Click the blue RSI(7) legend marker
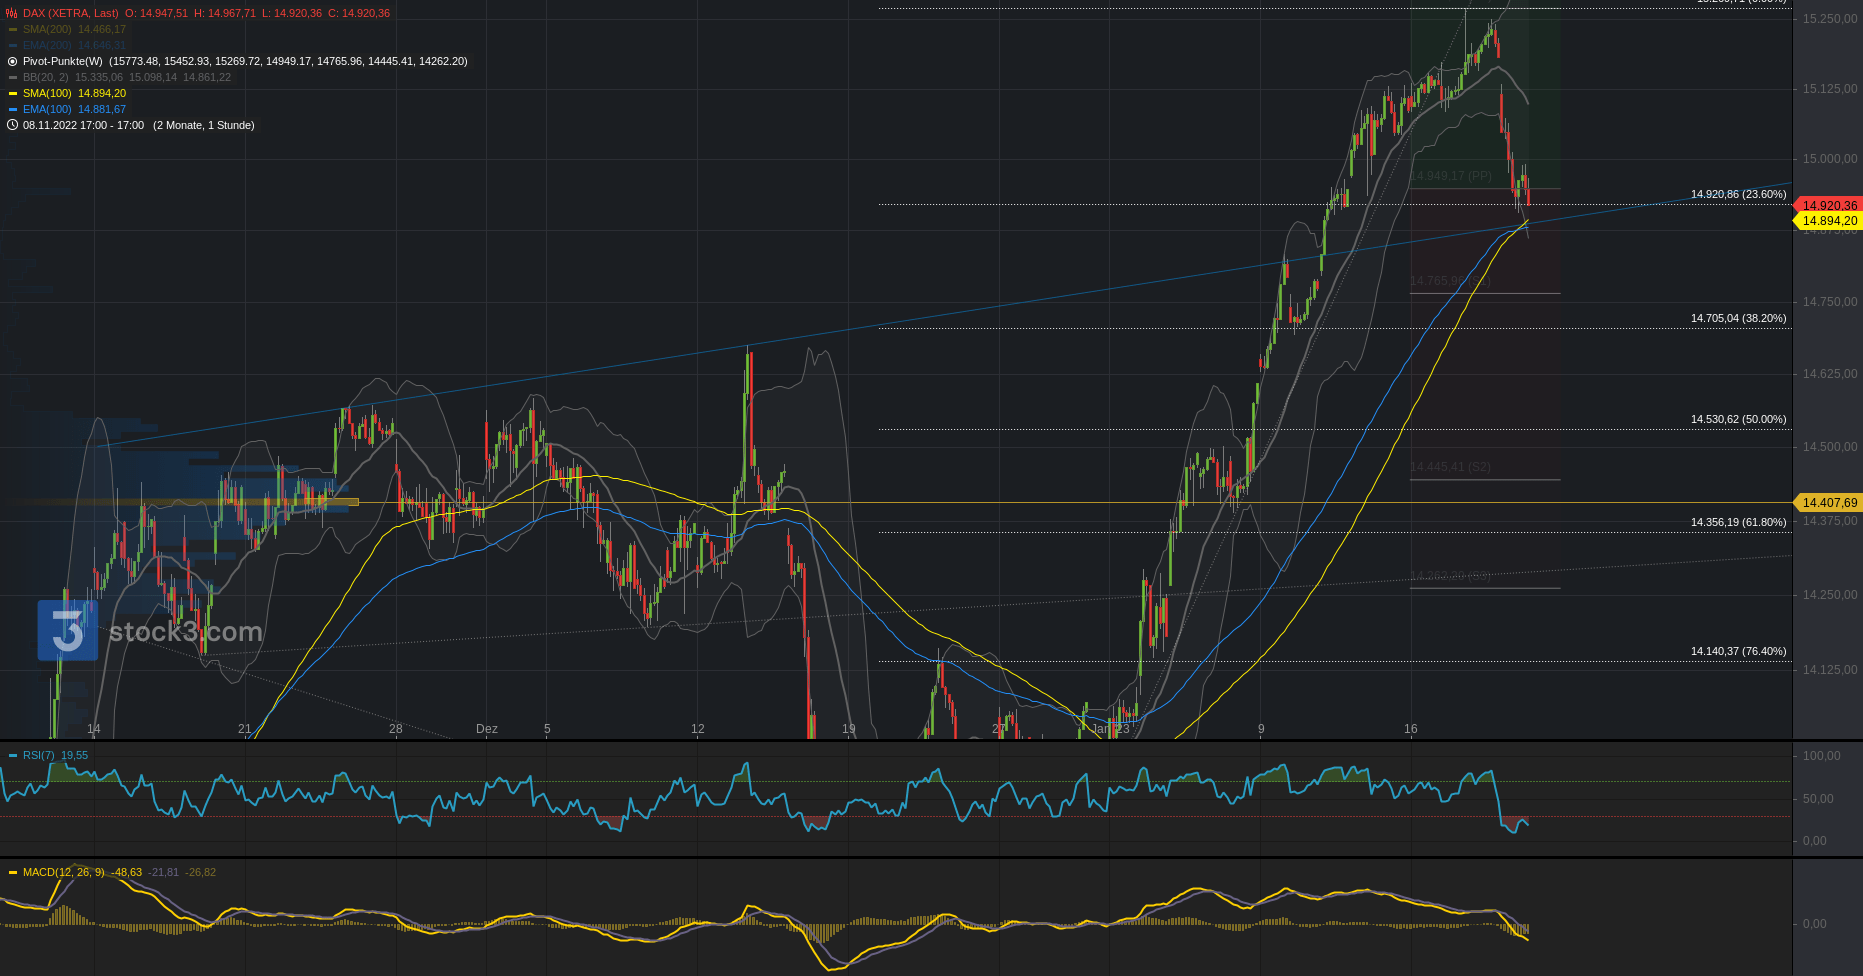This screenshot has width=1863, height=976. pos(13,756)
